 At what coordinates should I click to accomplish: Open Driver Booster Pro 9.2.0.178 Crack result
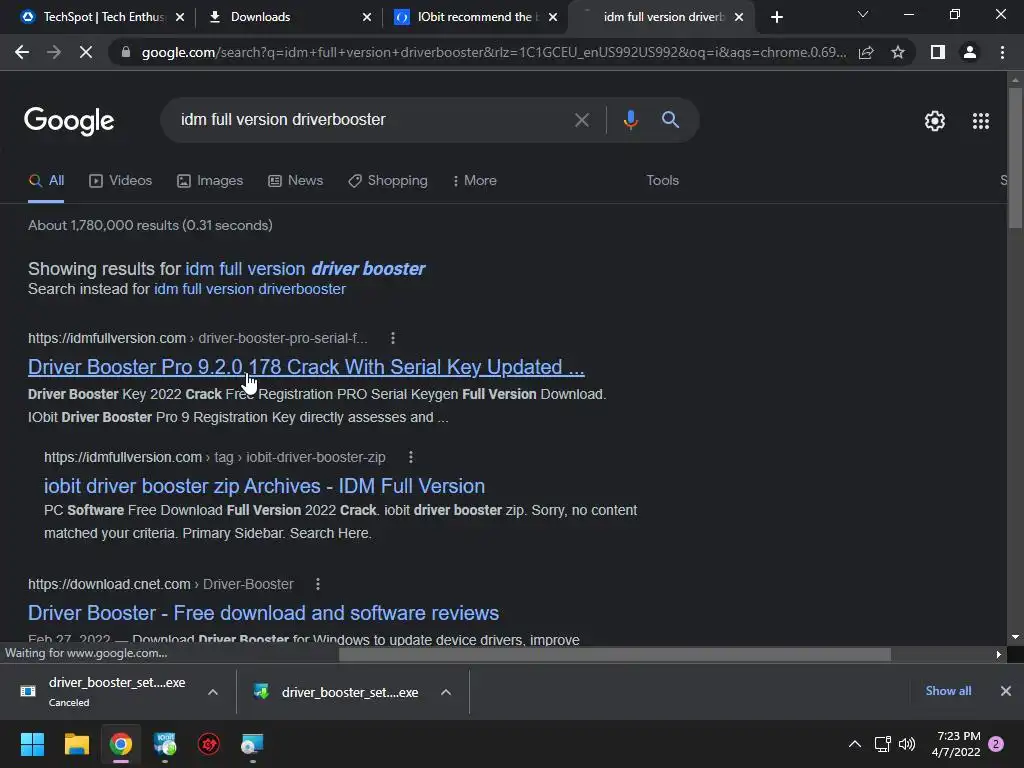[x=306, y=367]
